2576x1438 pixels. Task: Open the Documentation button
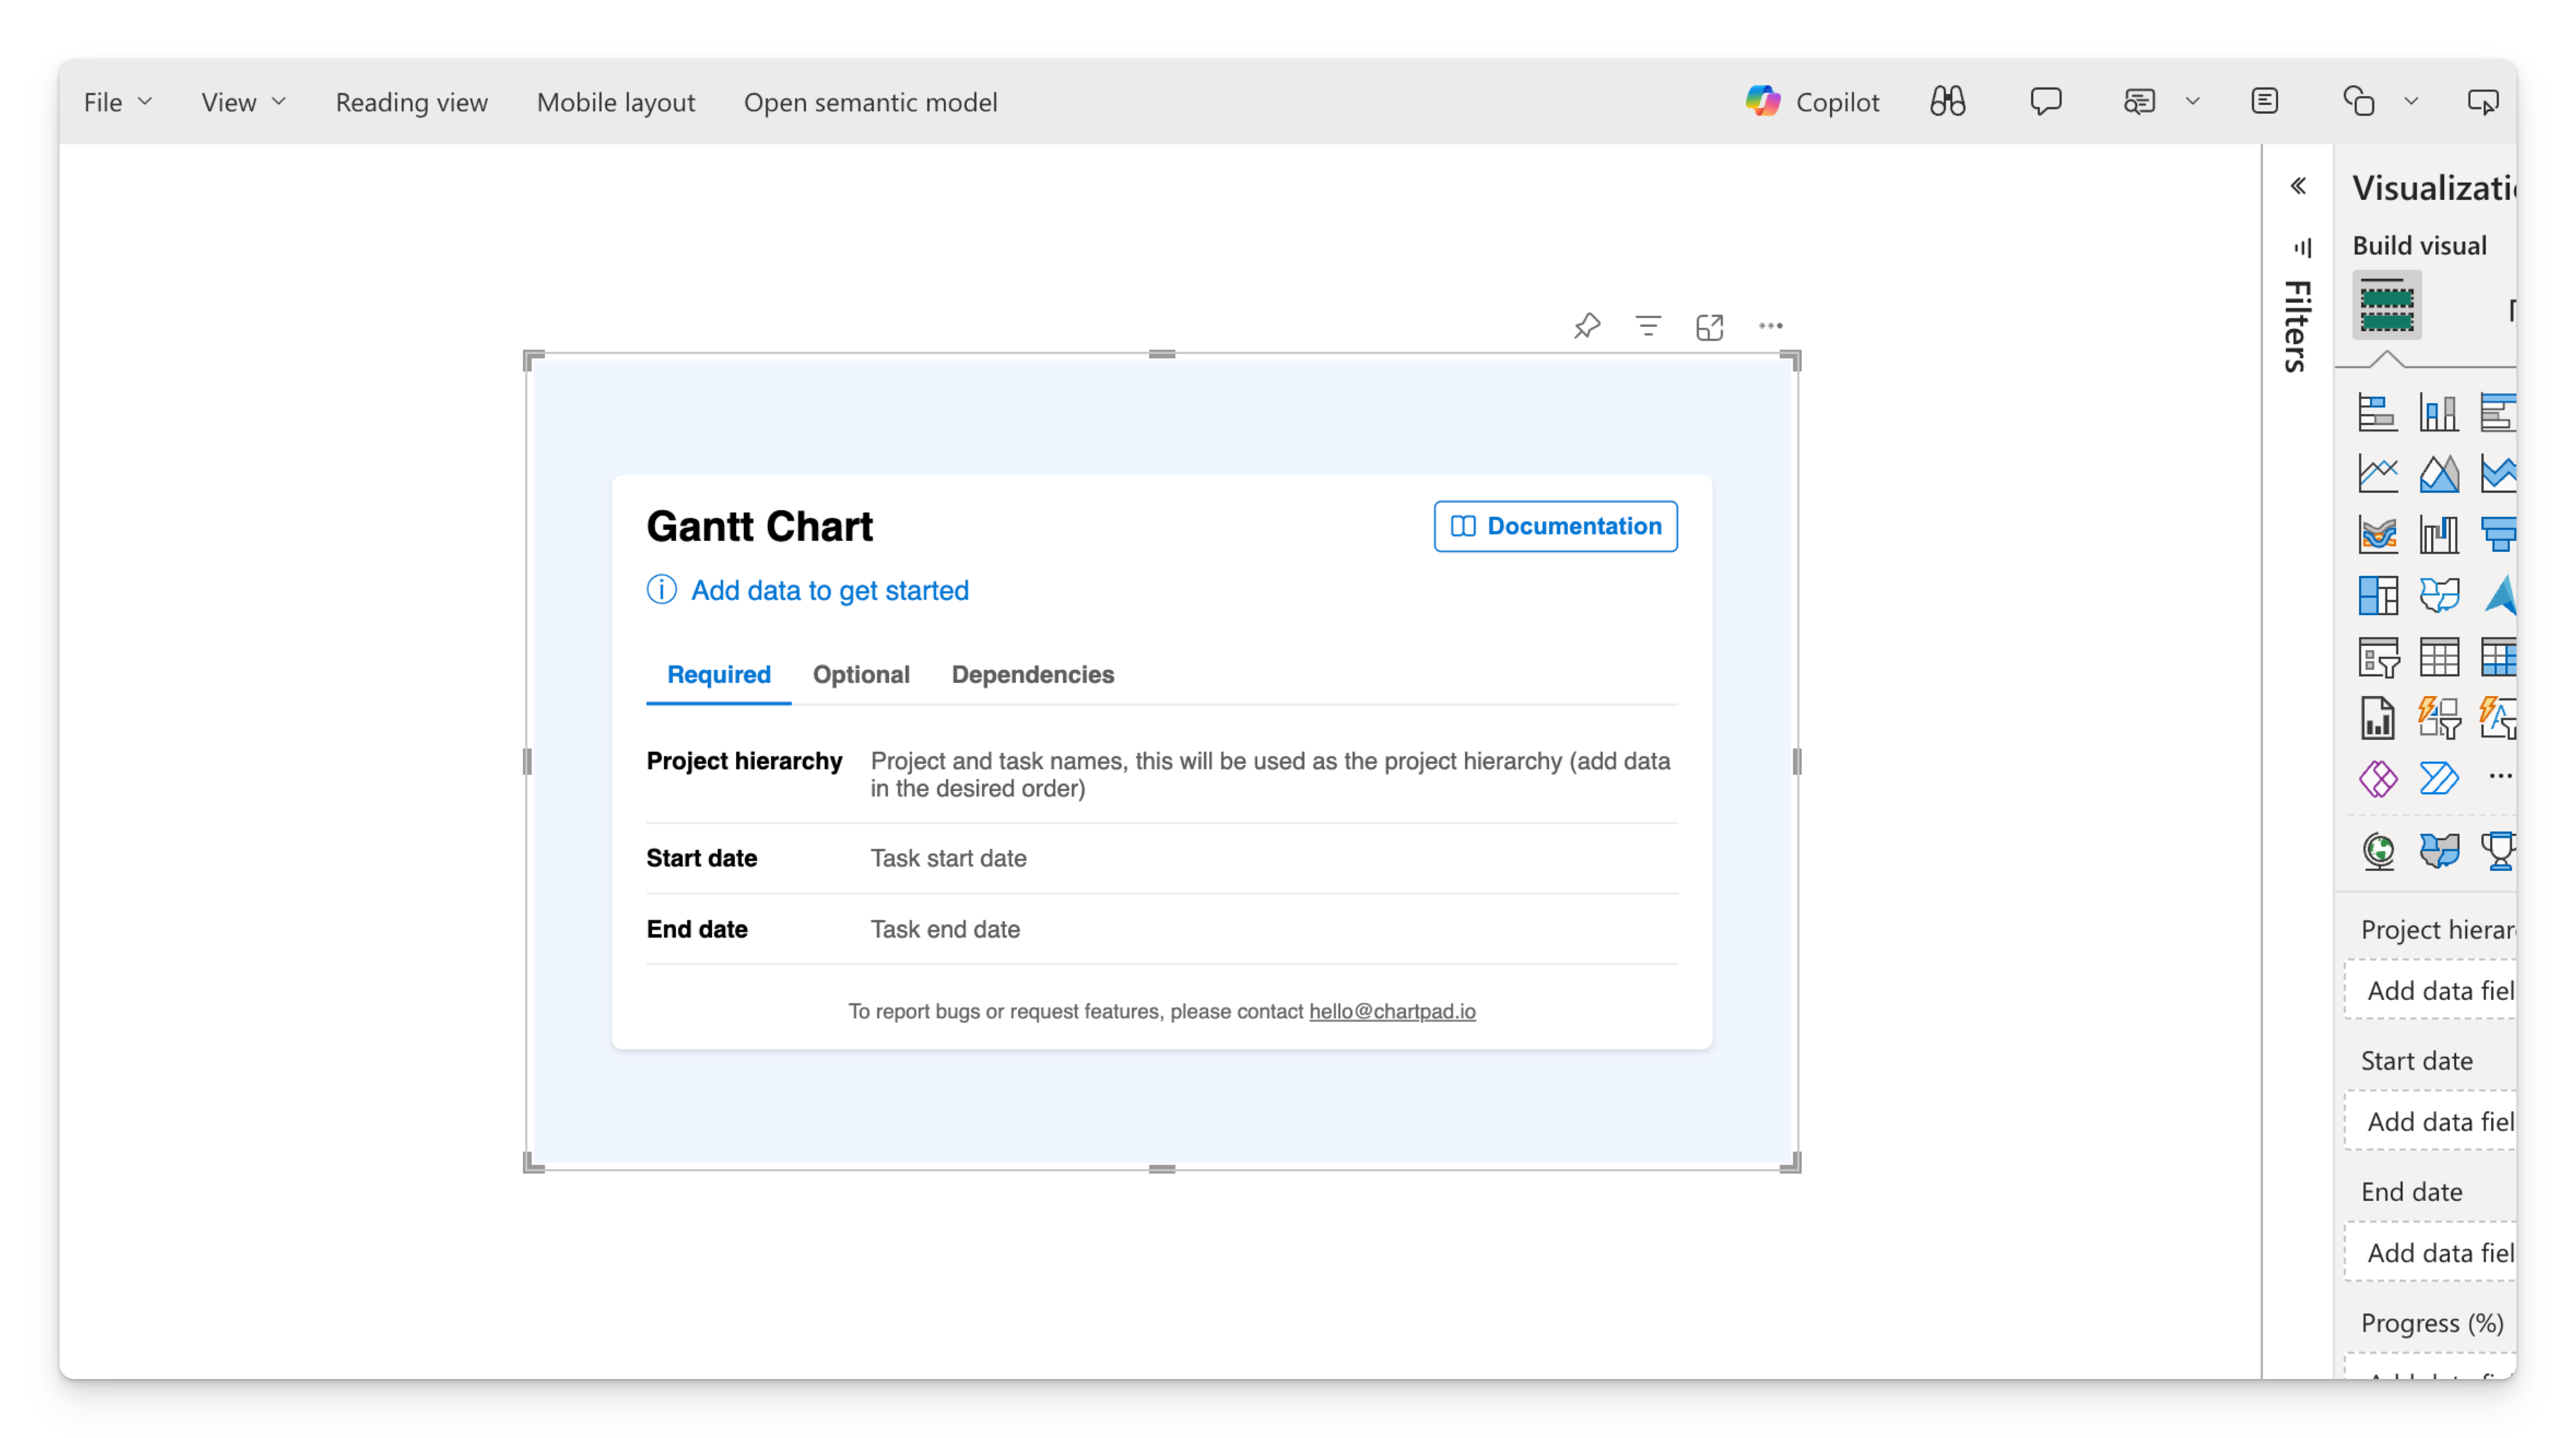click(1555, 526)
